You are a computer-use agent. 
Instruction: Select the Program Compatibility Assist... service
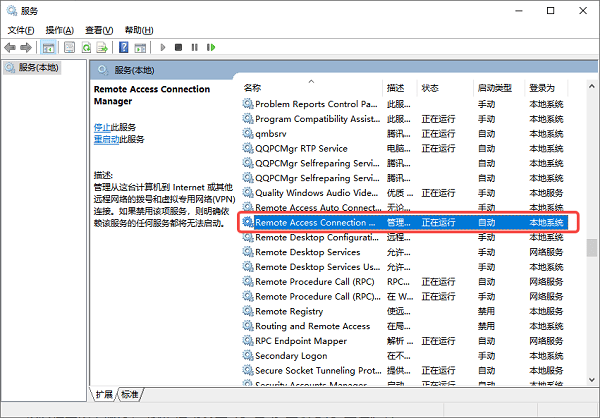point(405,119)
